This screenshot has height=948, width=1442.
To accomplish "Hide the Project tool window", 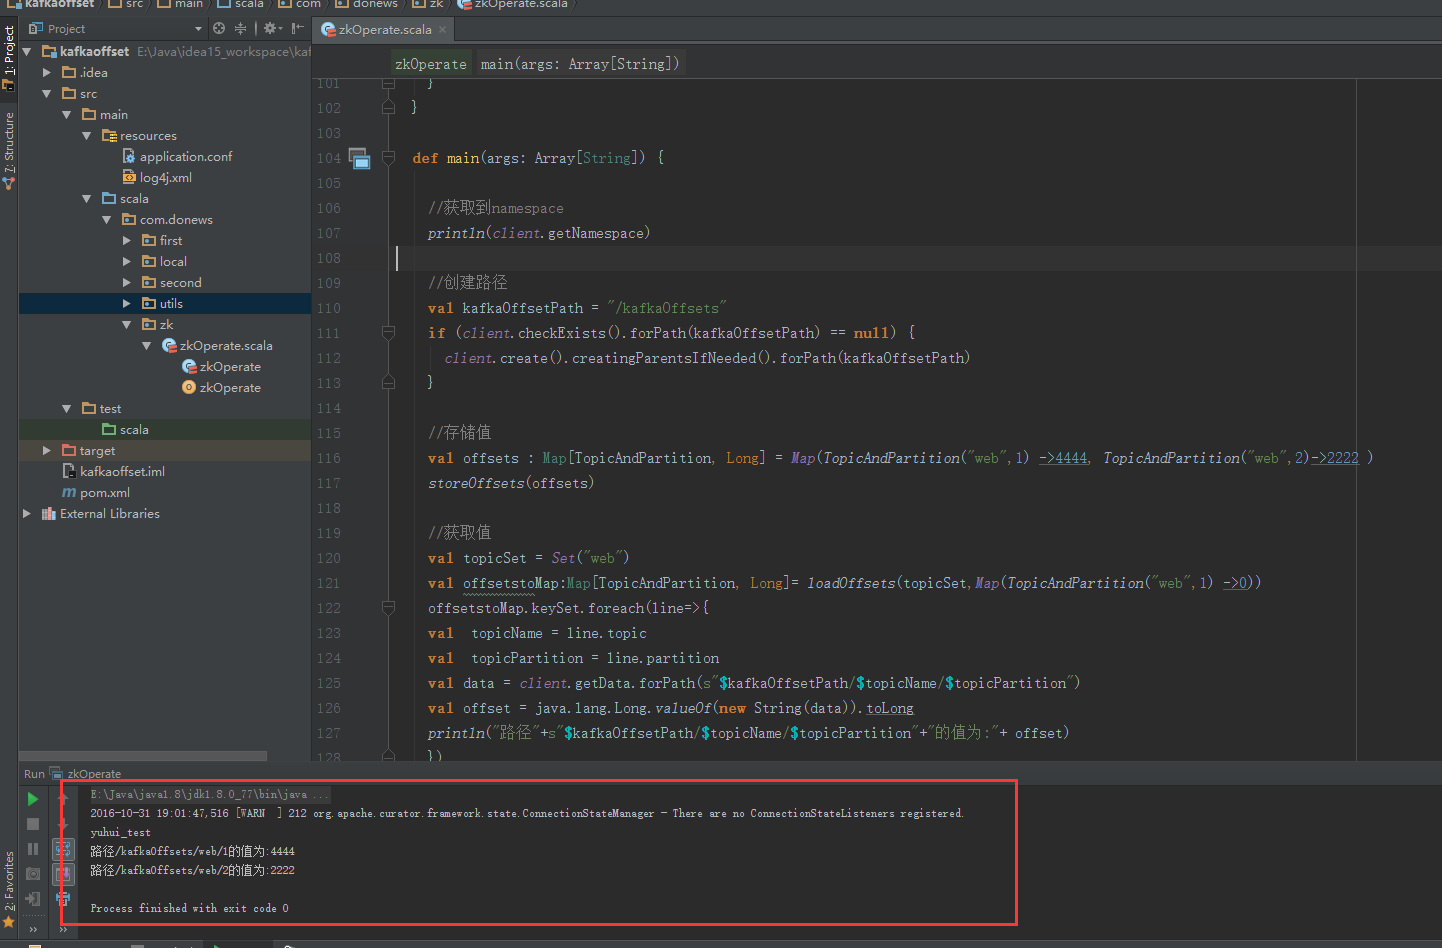I will pyautogui.click(x=298, y=28).
